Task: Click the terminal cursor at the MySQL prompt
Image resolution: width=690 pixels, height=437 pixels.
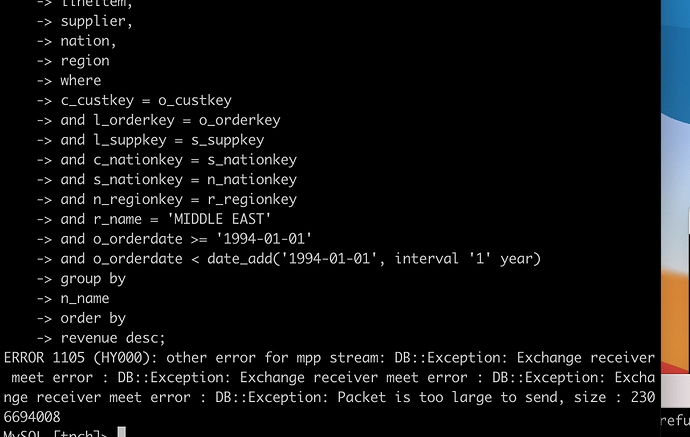Action: tap(121, 433)
